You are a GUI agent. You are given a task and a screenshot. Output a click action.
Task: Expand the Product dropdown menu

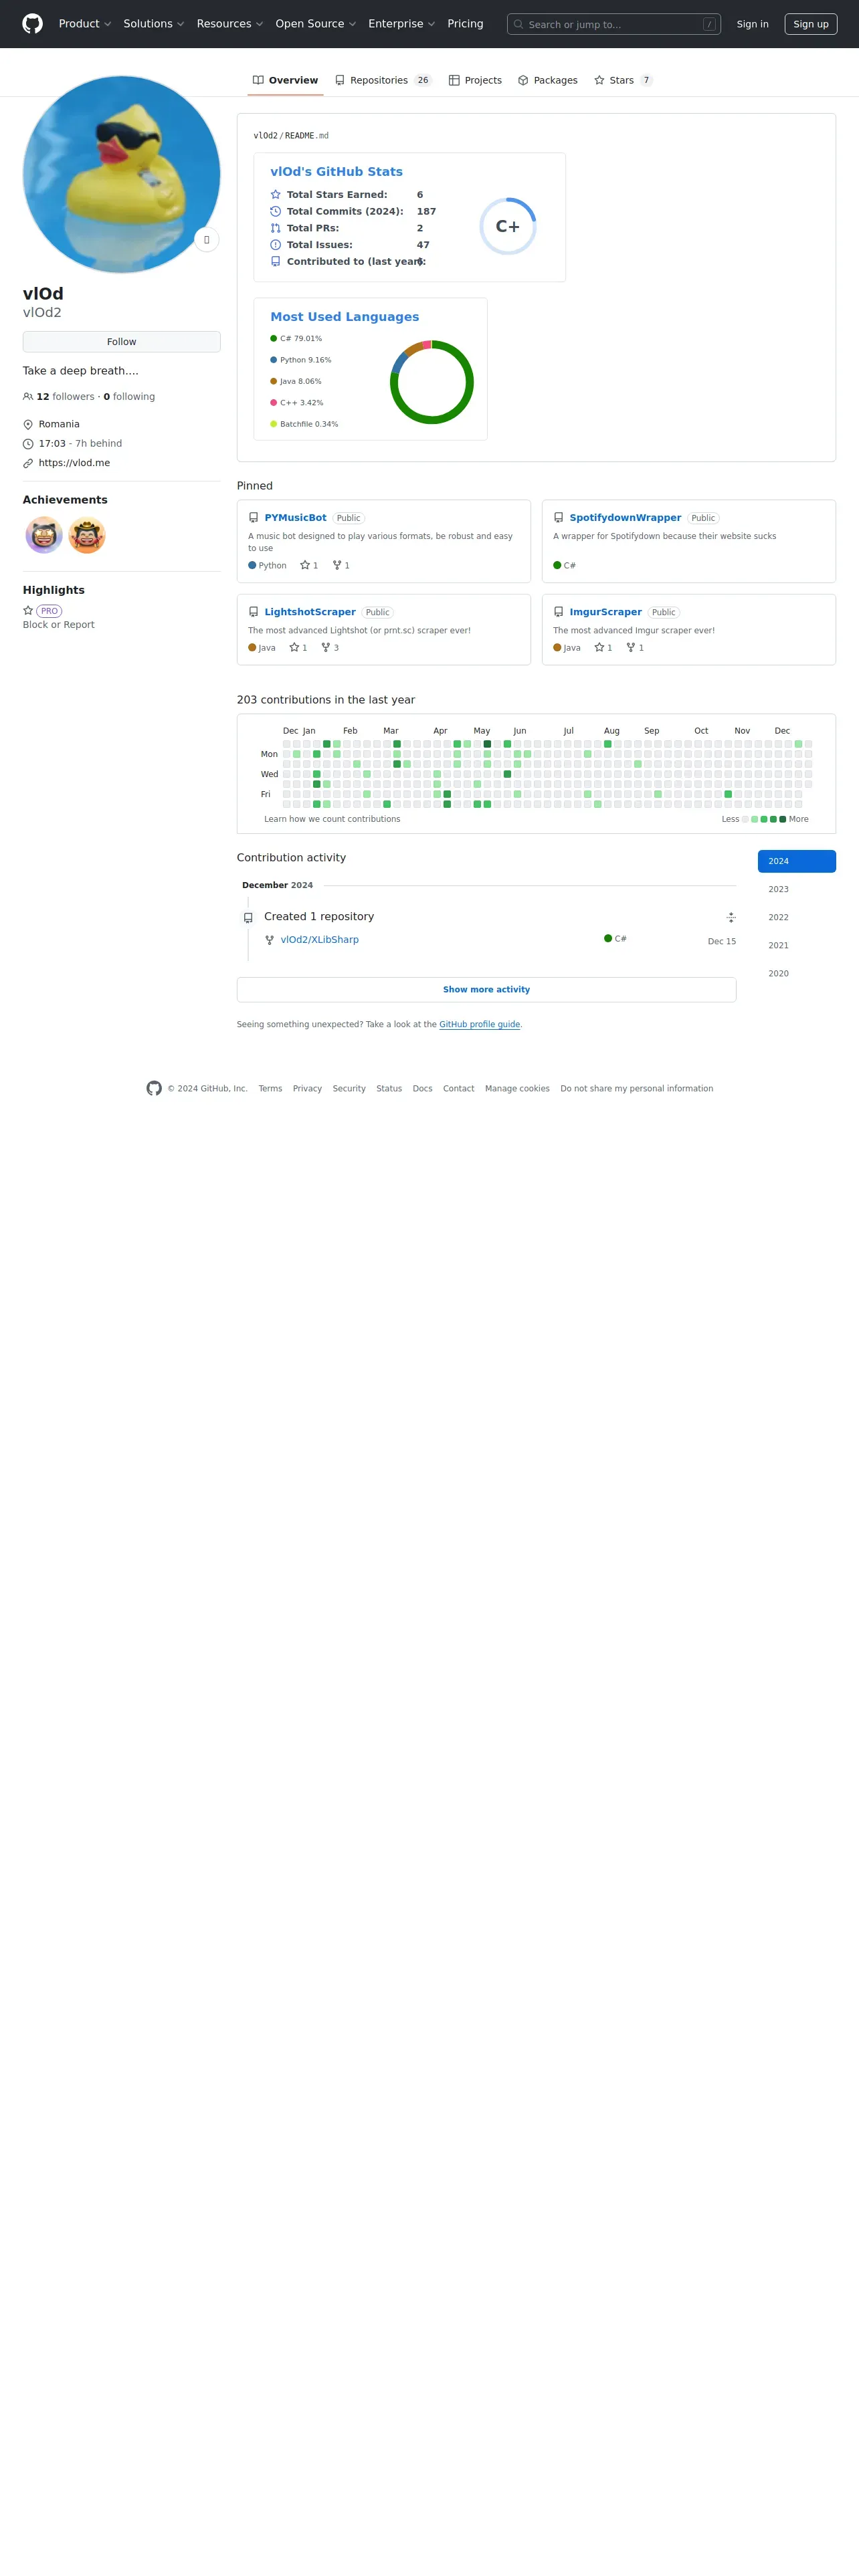click(85, 24)
